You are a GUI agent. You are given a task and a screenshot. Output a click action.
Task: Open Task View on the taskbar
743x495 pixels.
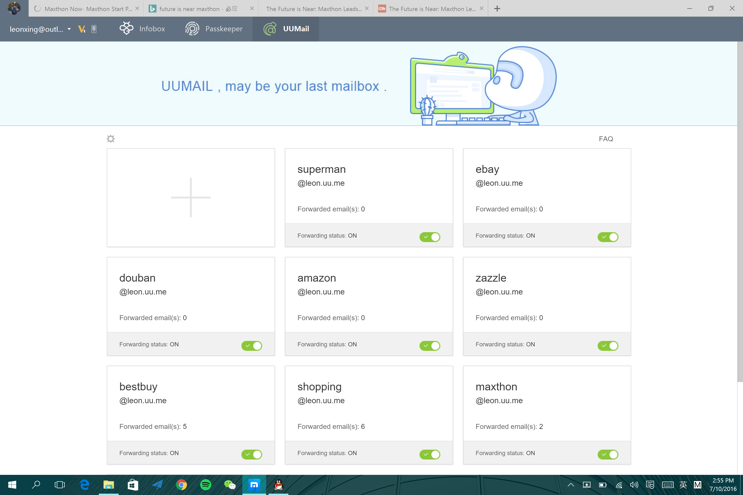[x=60, y=485]
